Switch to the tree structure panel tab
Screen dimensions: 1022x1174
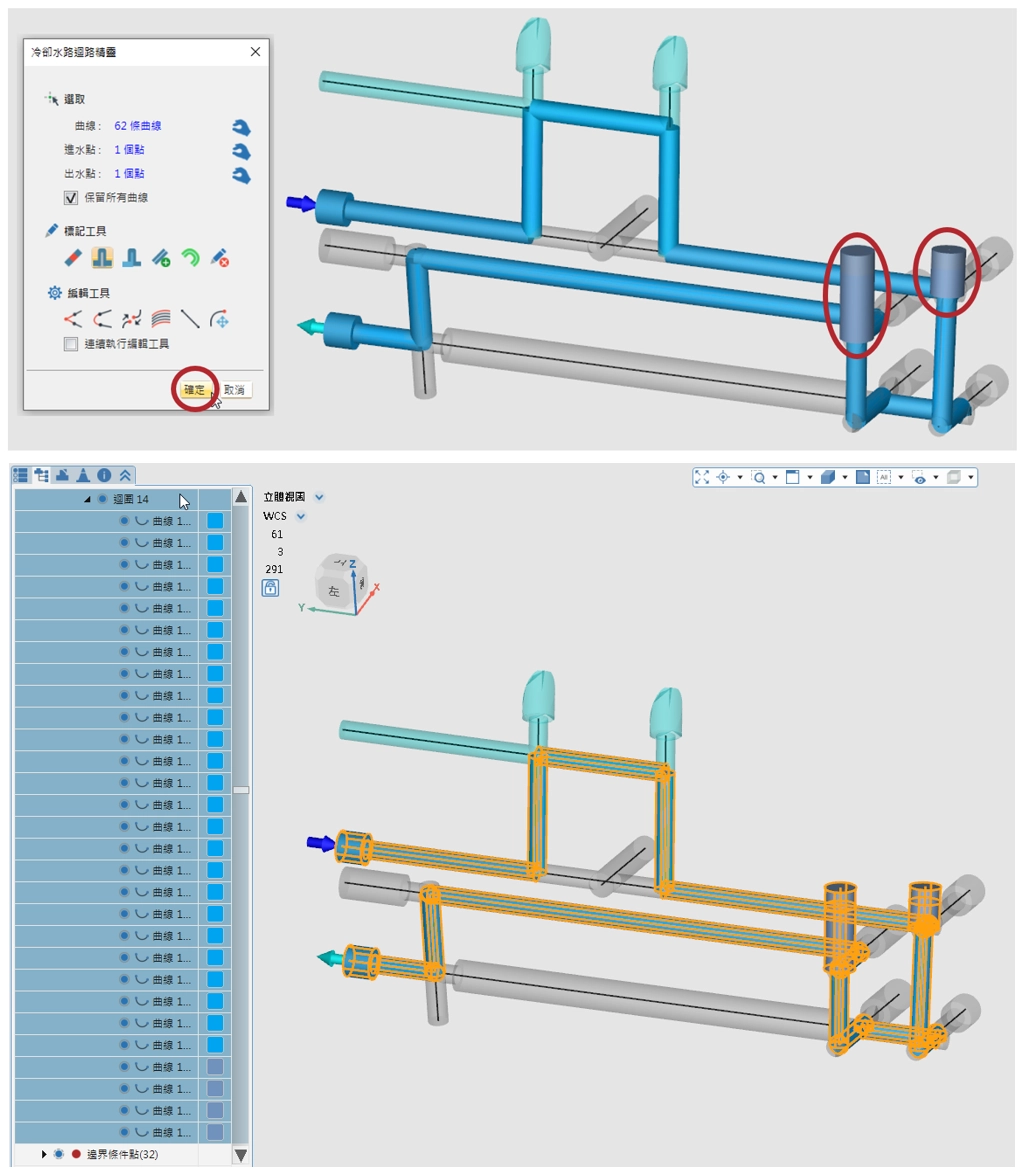coord(42,475)
